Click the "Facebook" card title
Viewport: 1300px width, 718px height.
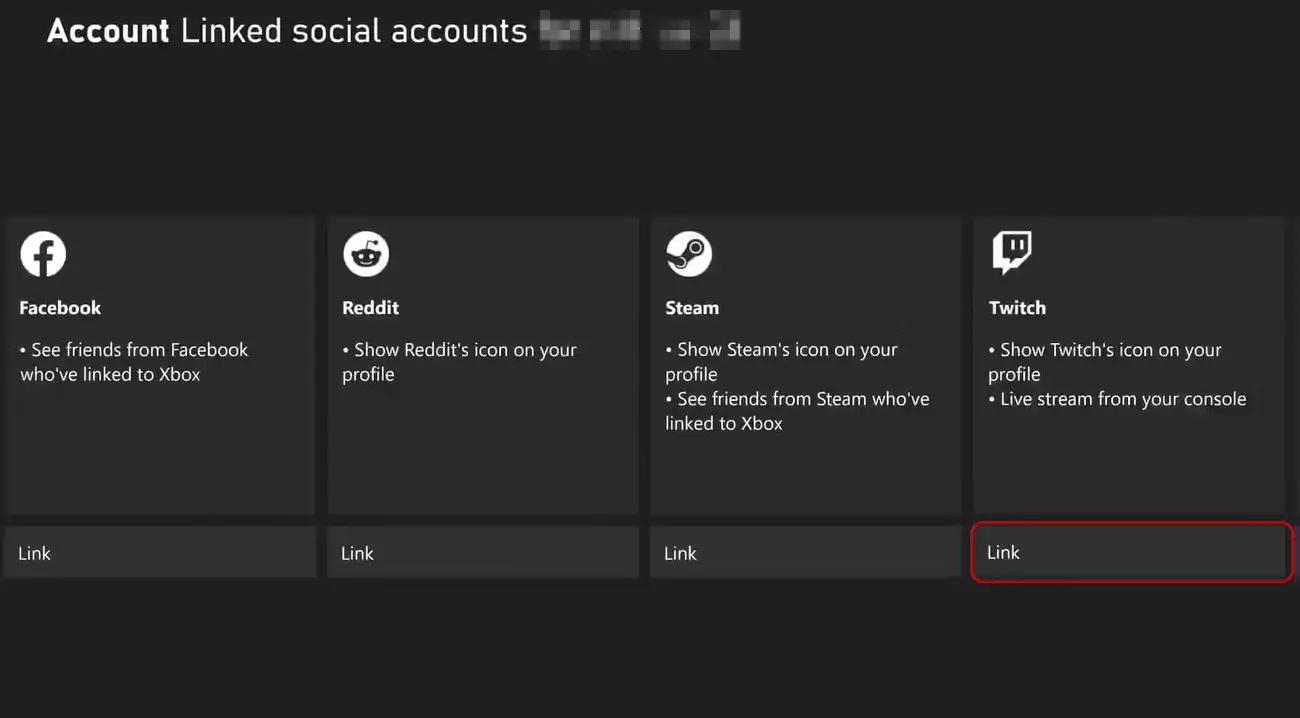pyautogui.click(x=60, y=308)
